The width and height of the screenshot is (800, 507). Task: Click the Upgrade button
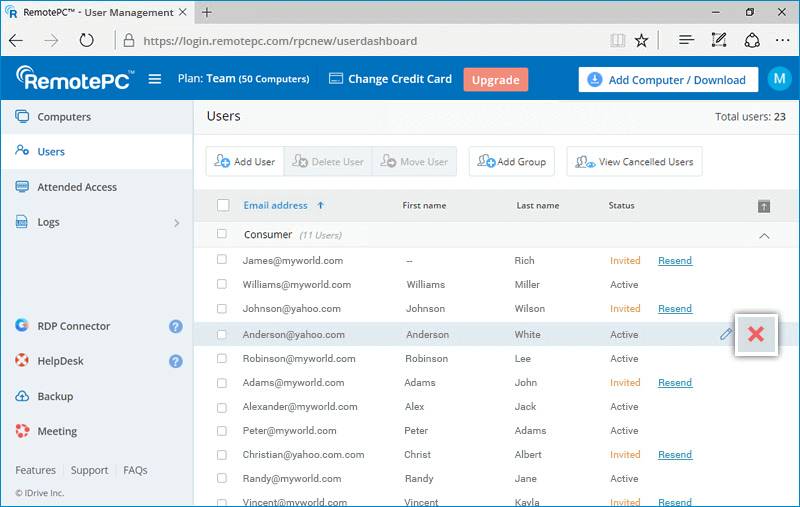point(495,80)
